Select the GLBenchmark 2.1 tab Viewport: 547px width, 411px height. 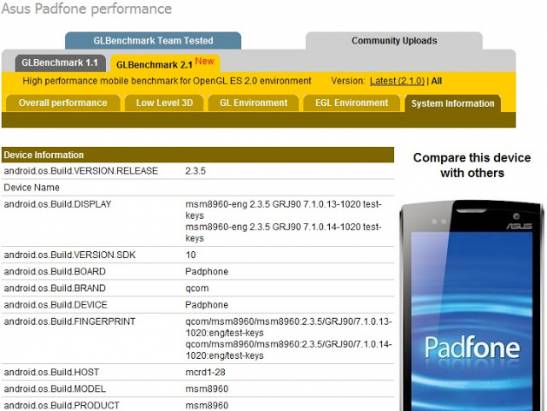(x=165, y=63)
